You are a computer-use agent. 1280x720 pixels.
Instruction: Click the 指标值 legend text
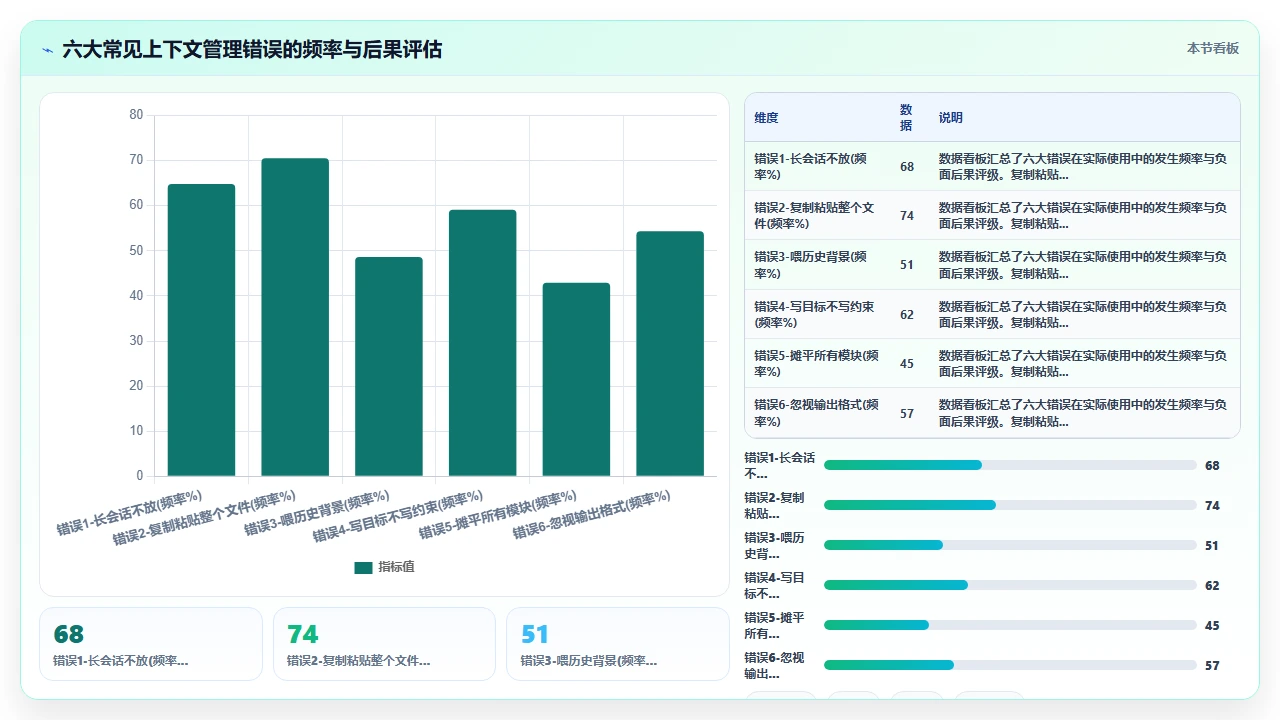(396, 567)
